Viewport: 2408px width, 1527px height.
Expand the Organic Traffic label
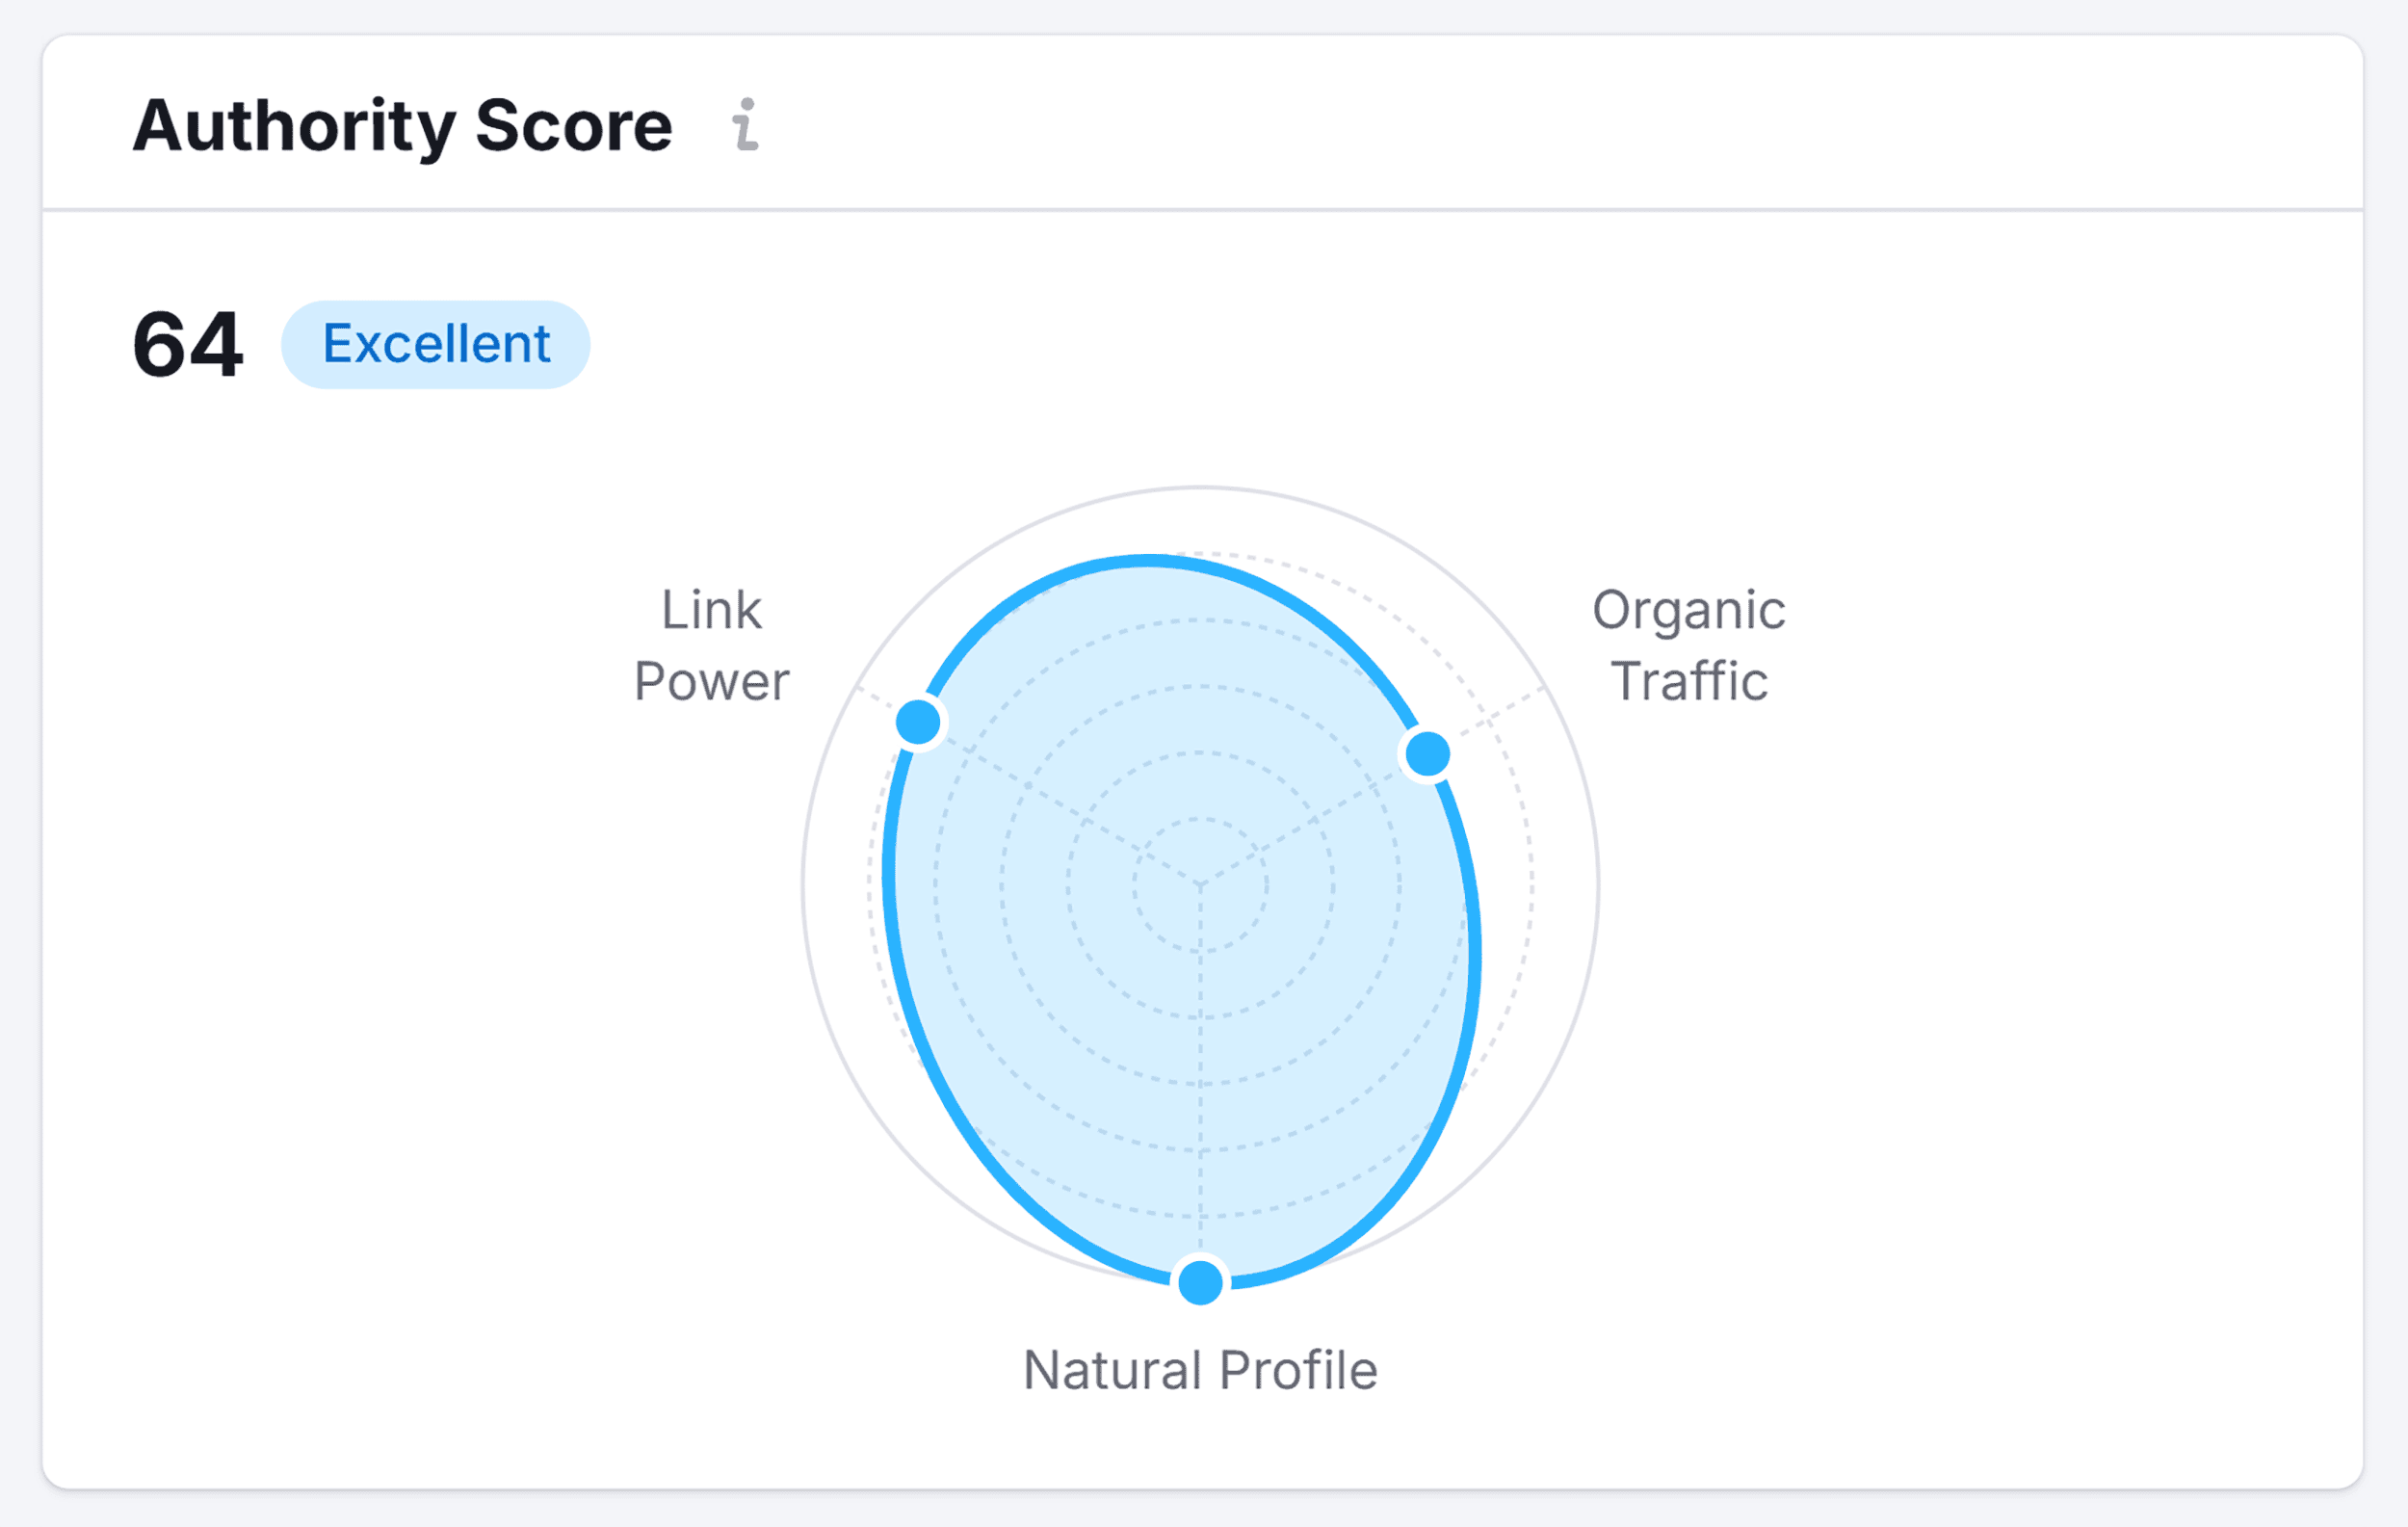(1689, 645)
